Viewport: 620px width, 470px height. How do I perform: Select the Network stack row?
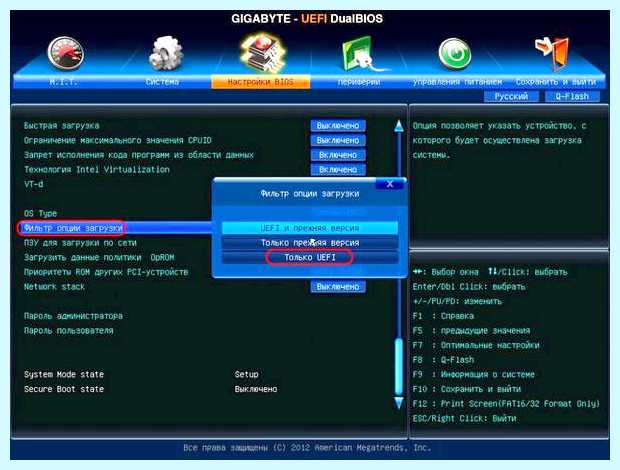55,287
